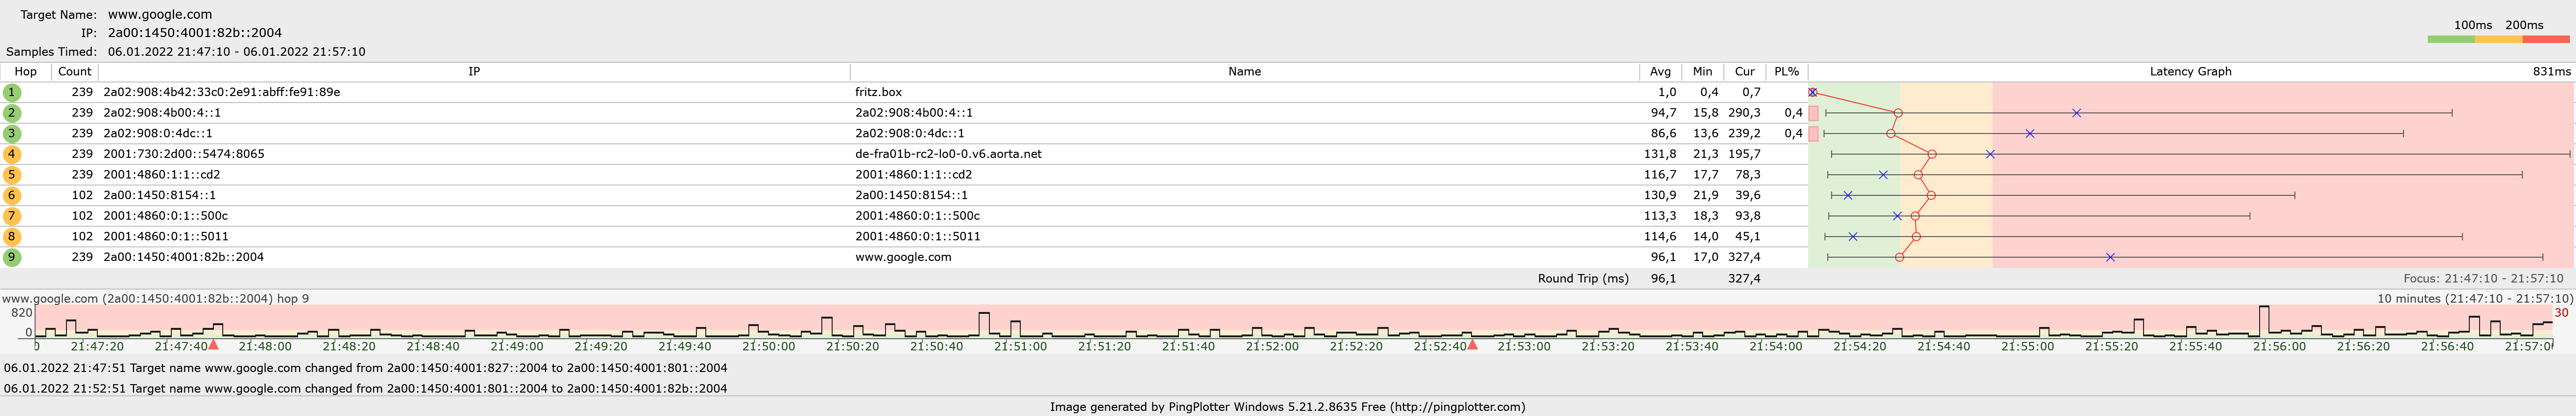
Task: Click the 21:47:51 target name changed note
Action: (365, 368)
